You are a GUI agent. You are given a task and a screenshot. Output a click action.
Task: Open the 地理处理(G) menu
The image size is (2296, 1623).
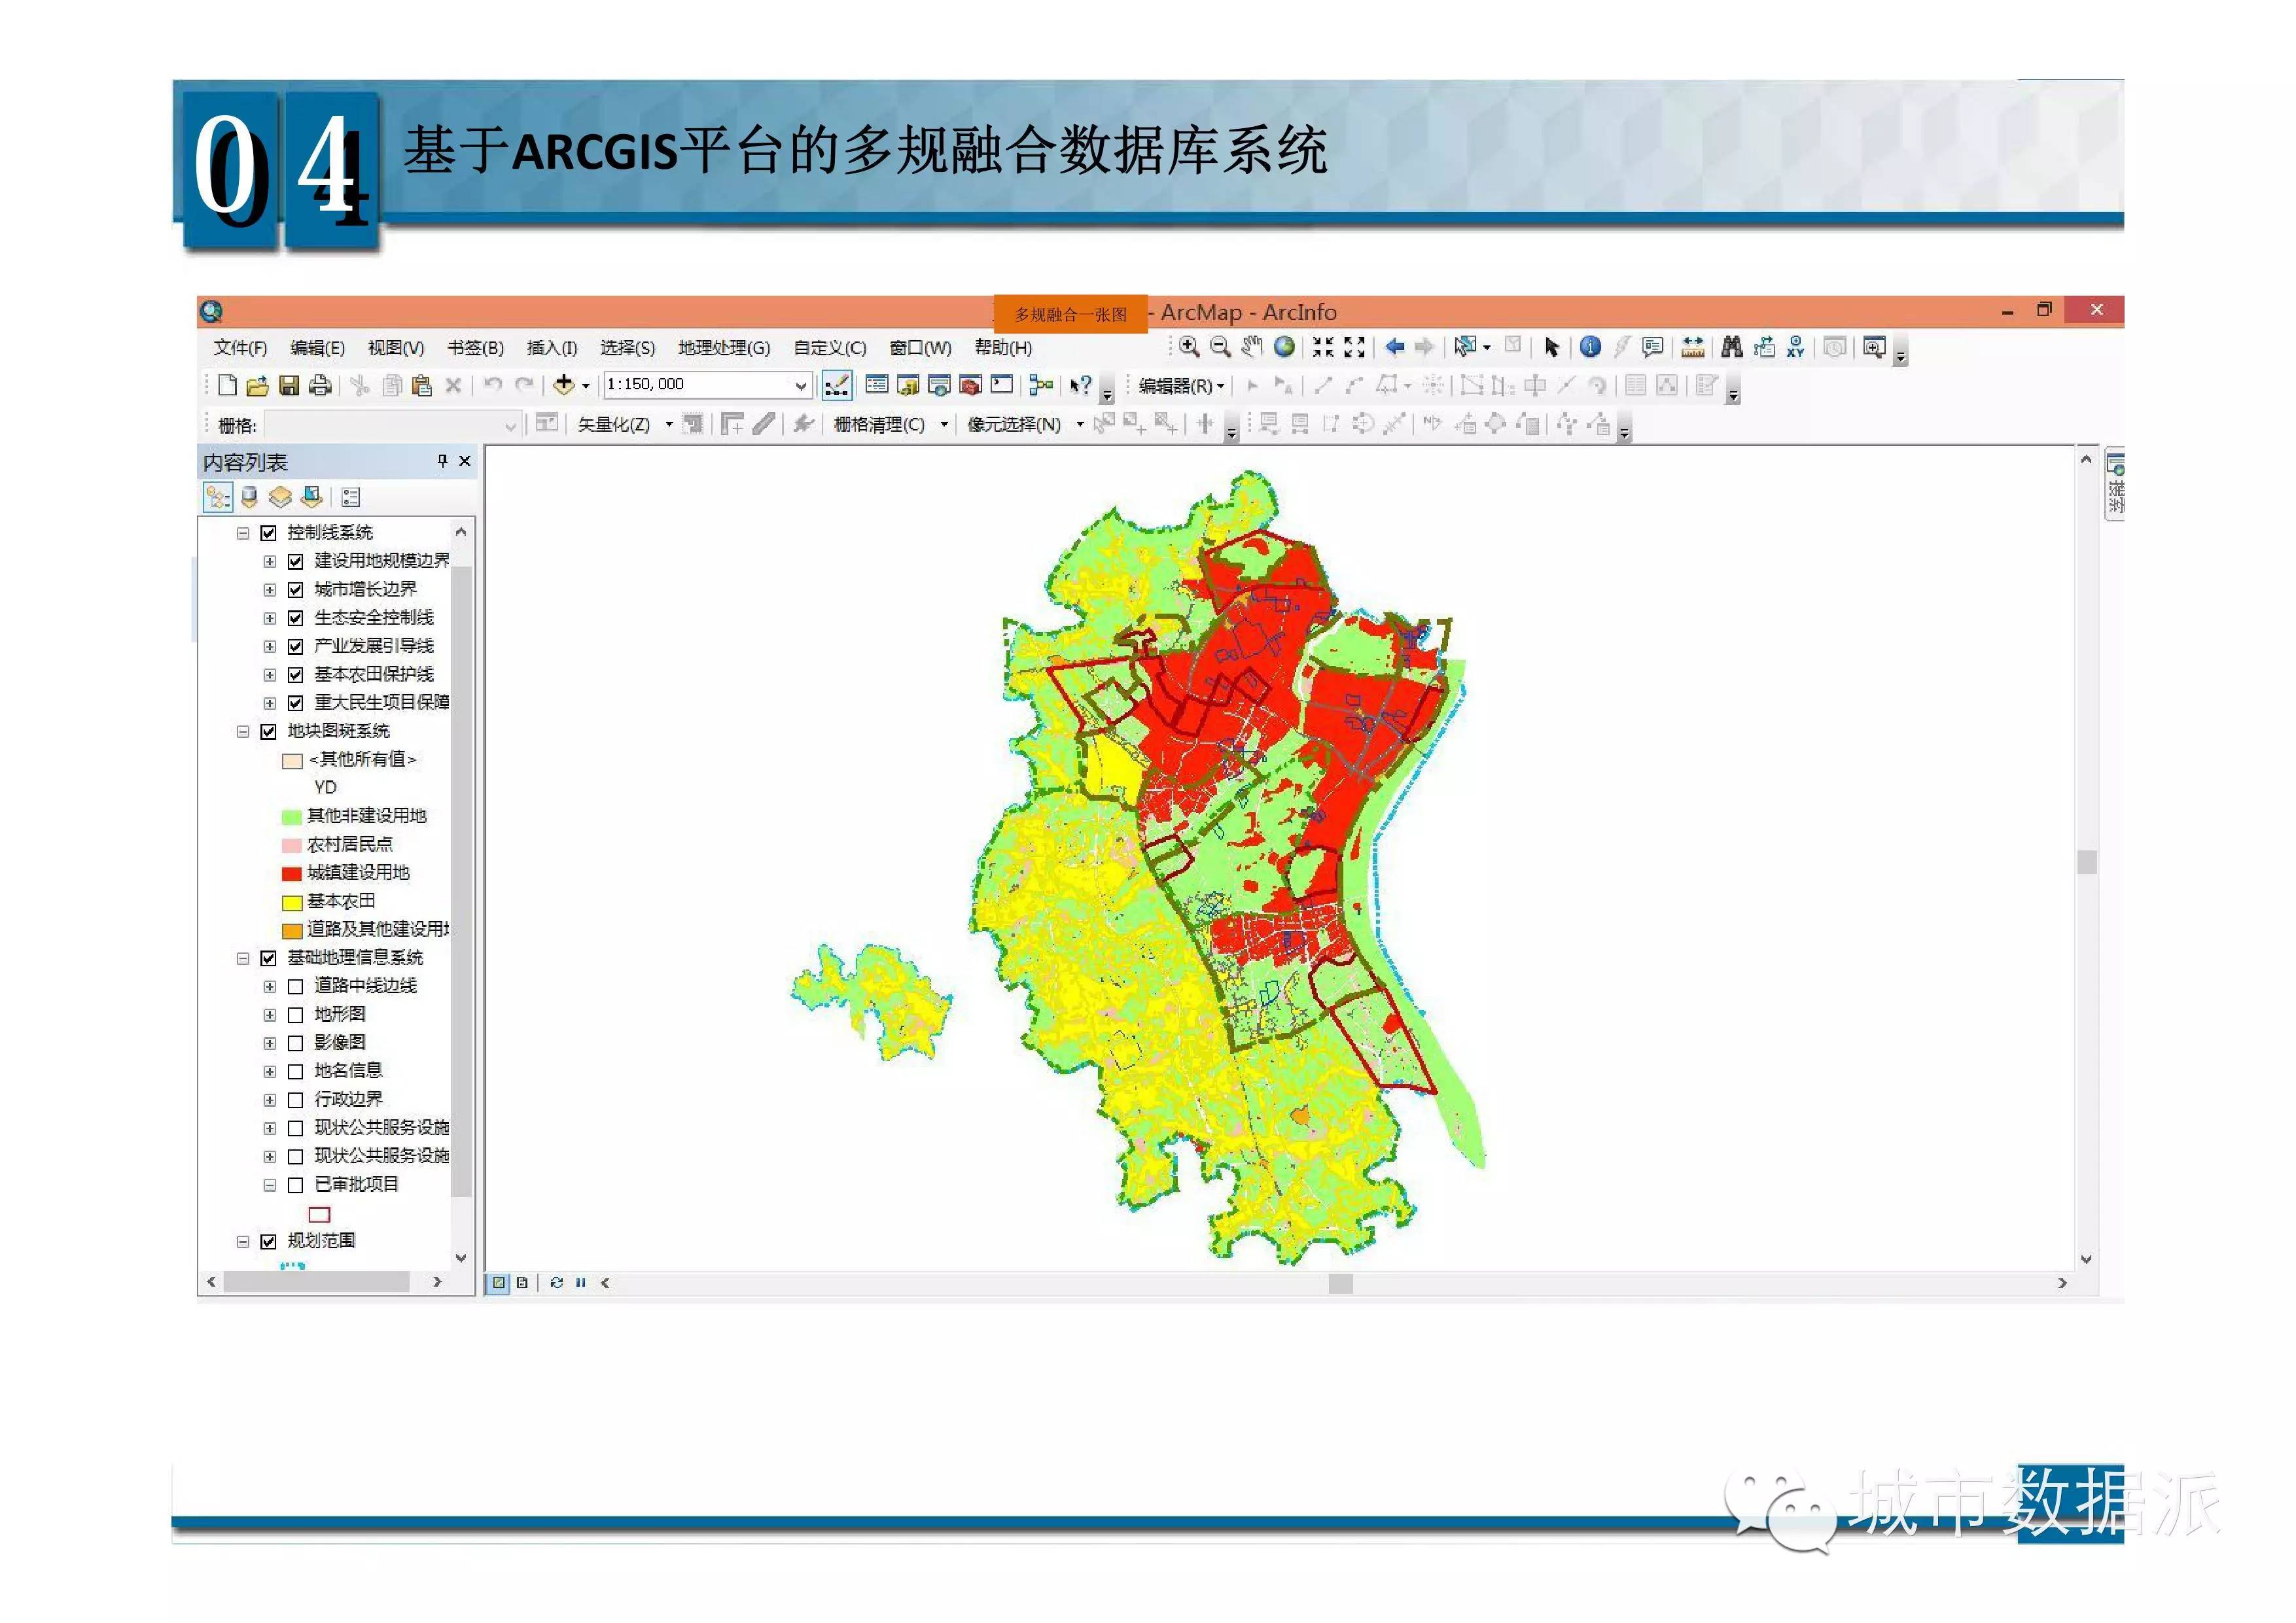[724, 347]
